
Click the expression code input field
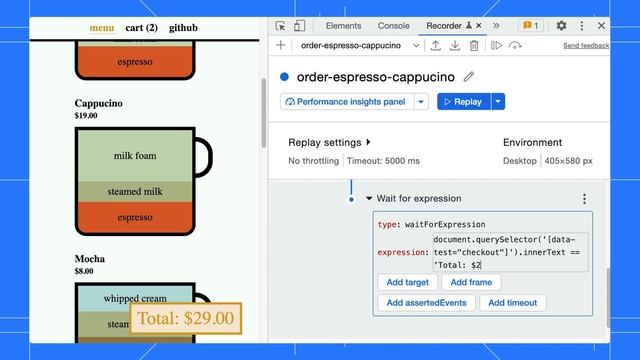tap(510, 252)
